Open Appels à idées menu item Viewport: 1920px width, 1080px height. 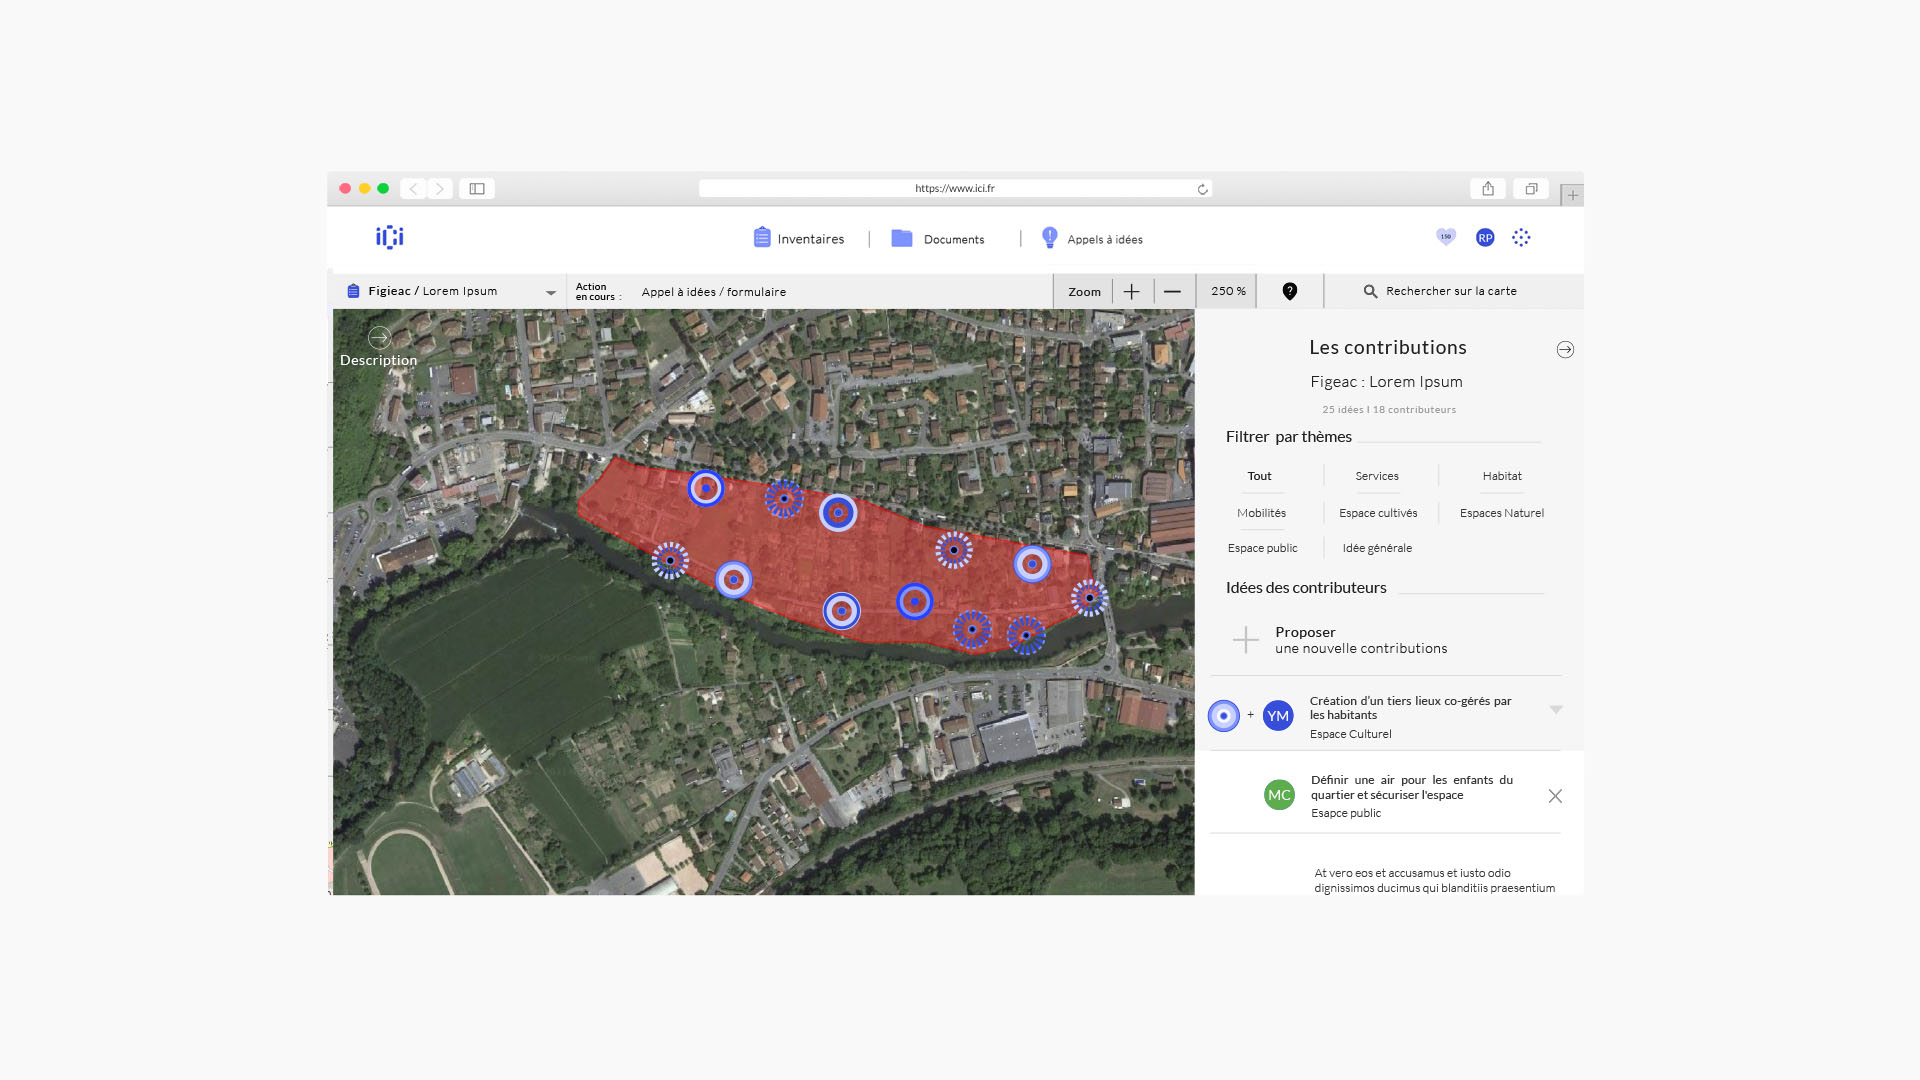pyautogui.click(x=1092, y=239)
